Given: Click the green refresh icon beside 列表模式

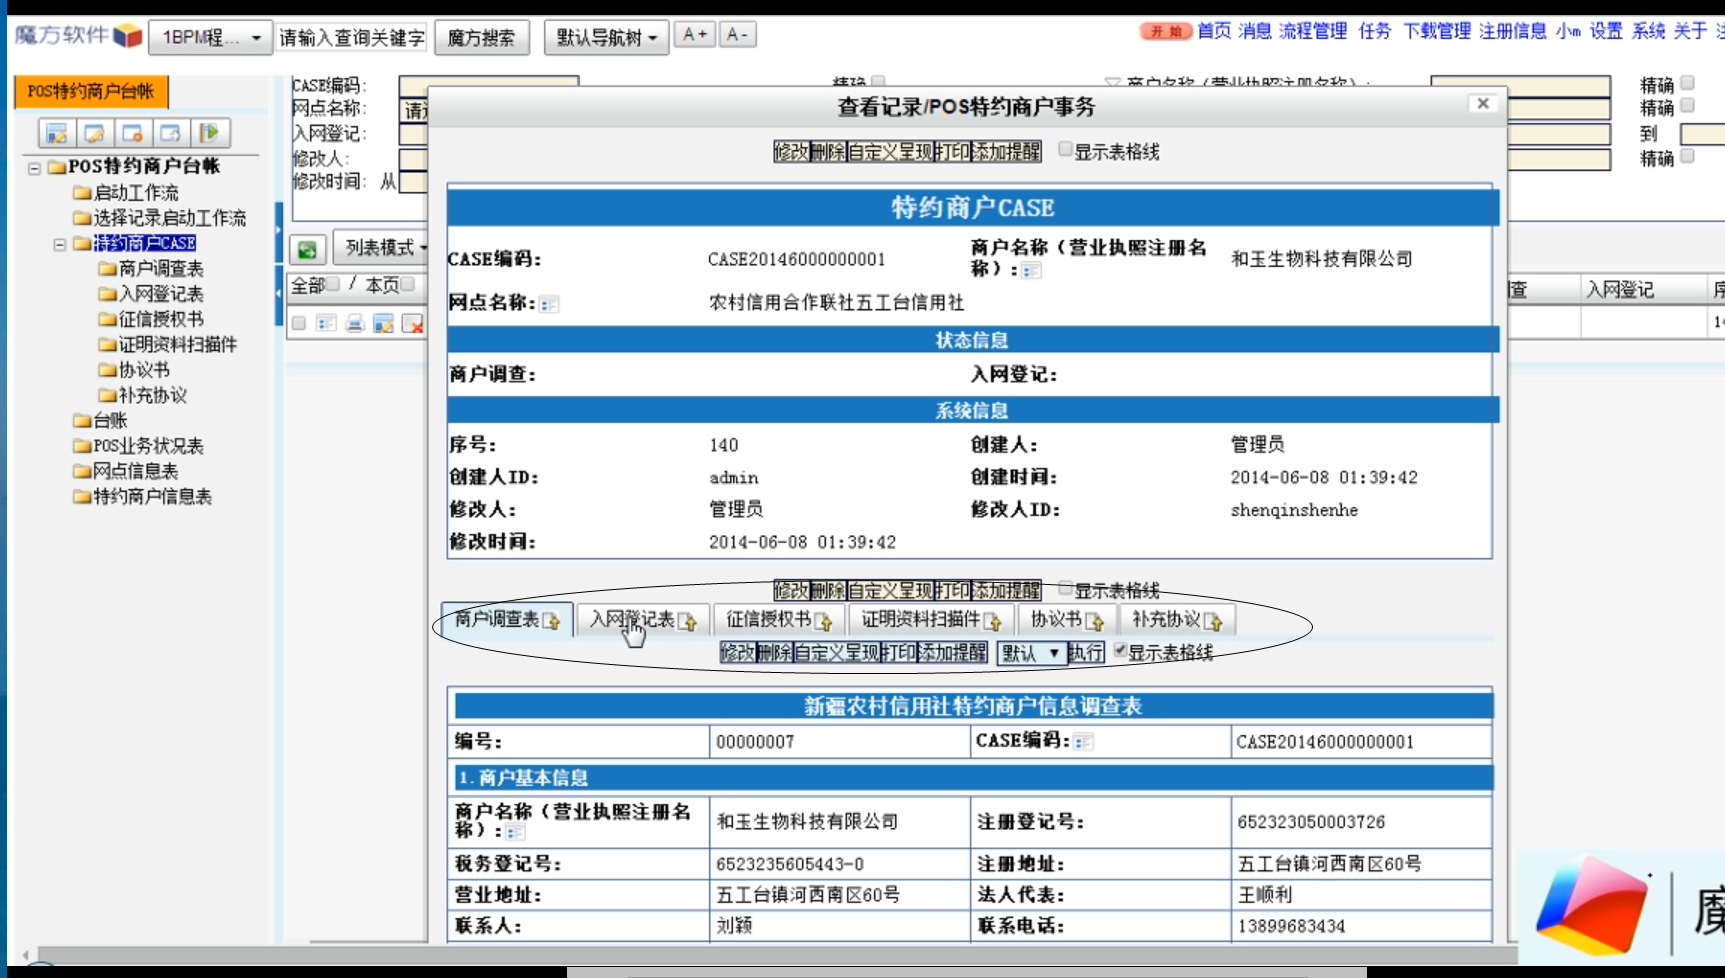Looking at the screenshot, I should pos(308,249).
